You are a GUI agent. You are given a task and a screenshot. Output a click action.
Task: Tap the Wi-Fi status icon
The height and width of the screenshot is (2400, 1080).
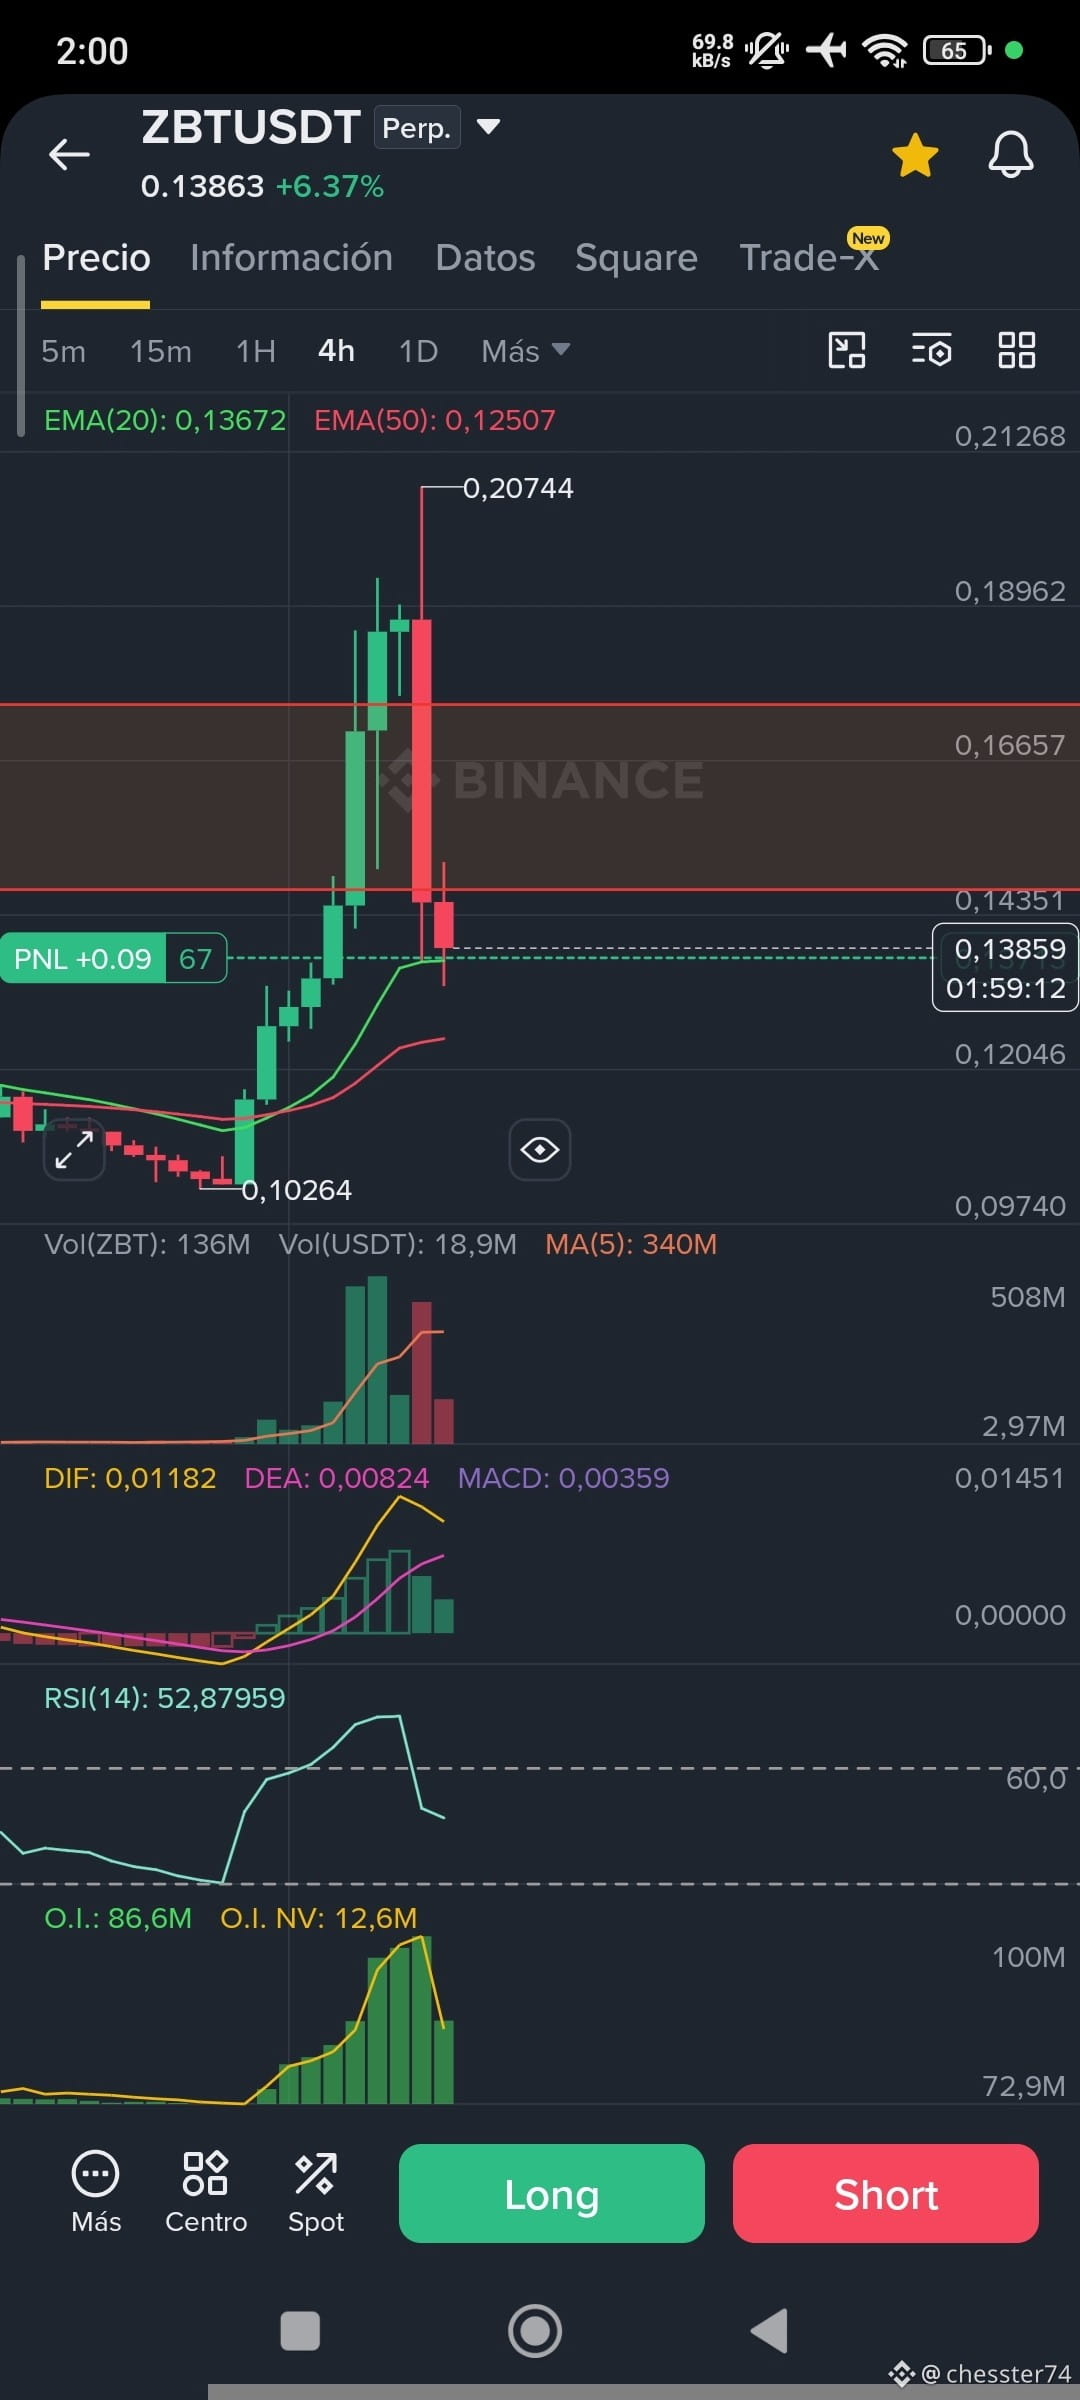[885, 50]
